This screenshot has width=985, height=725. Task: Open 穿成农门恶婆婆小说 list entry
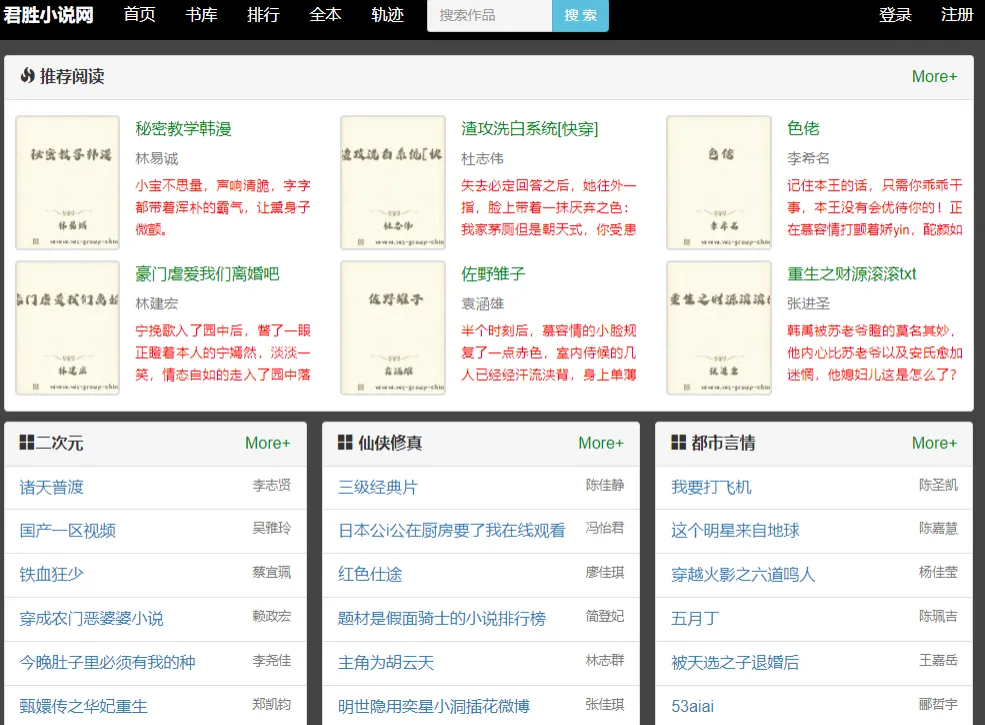click(x=92, y=618)
